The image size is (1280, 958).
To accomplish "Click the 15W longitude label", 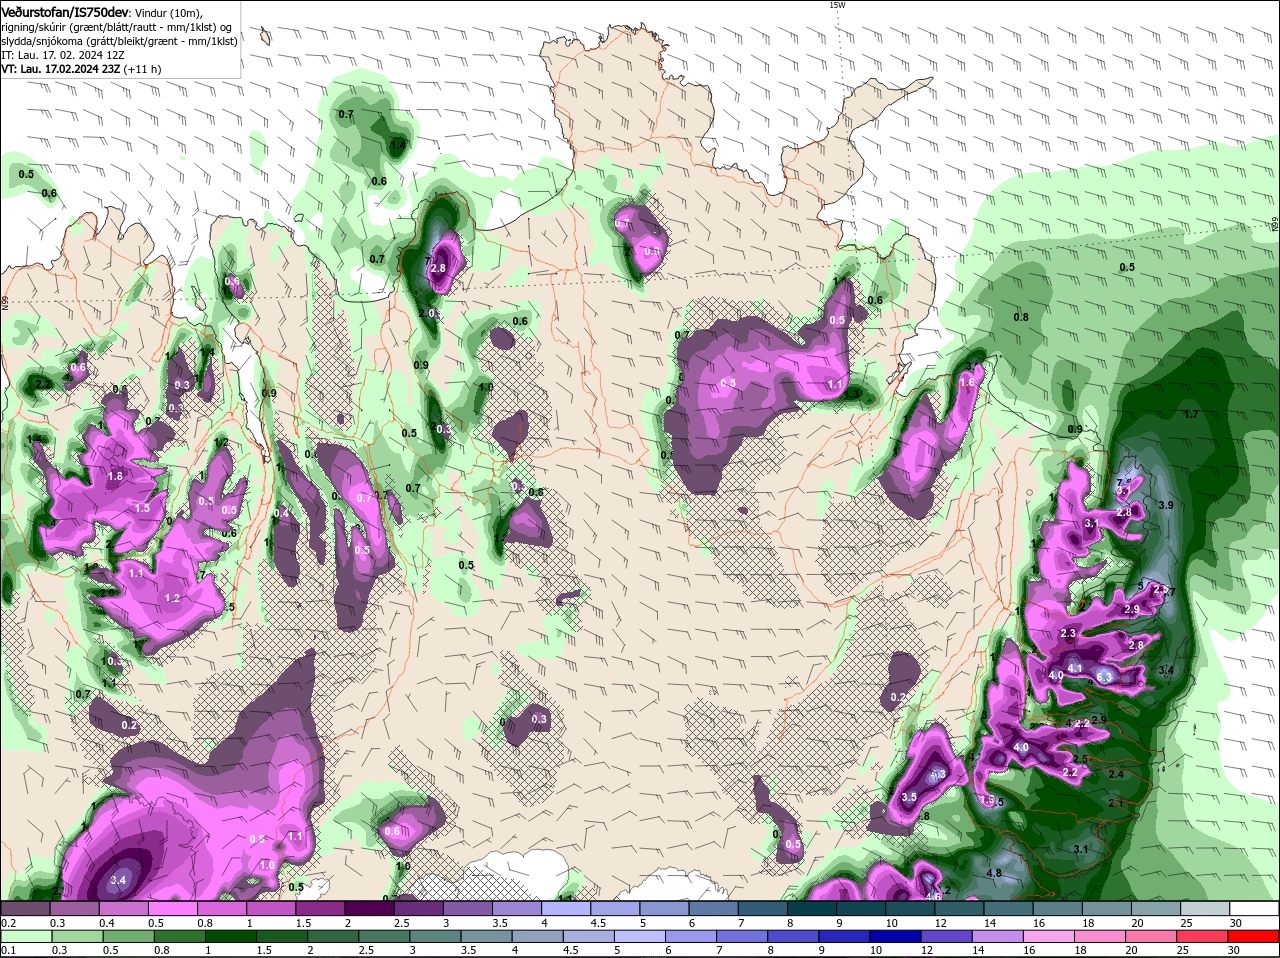I will [x=837, y=5].
